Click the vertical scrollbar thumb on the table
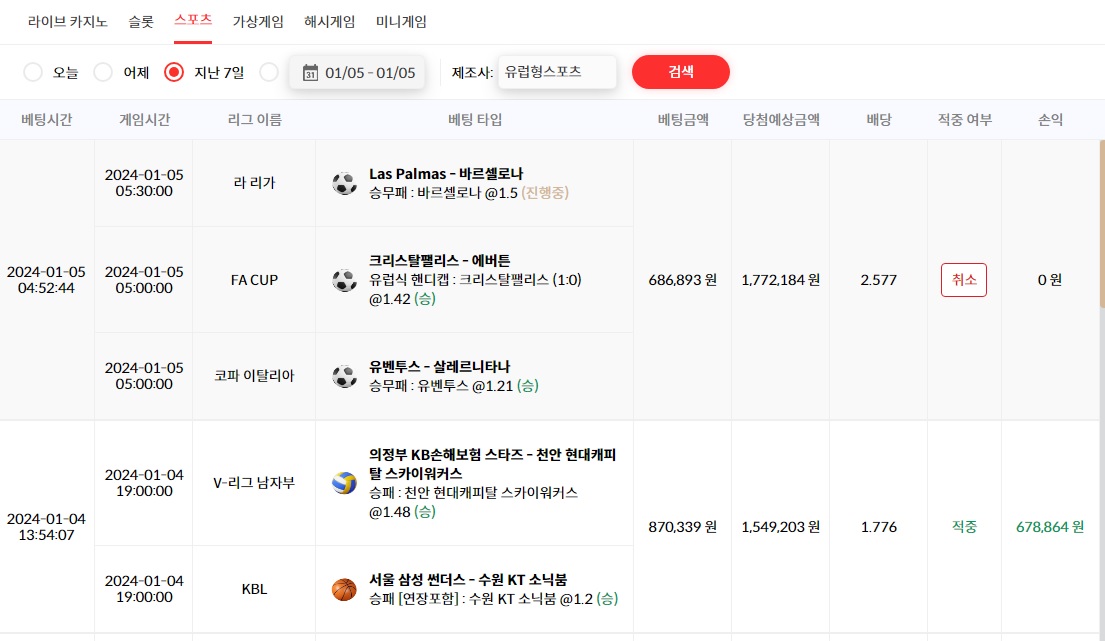The height and width of the screenshot is (641, 1105). click(x=1102, y=224)
